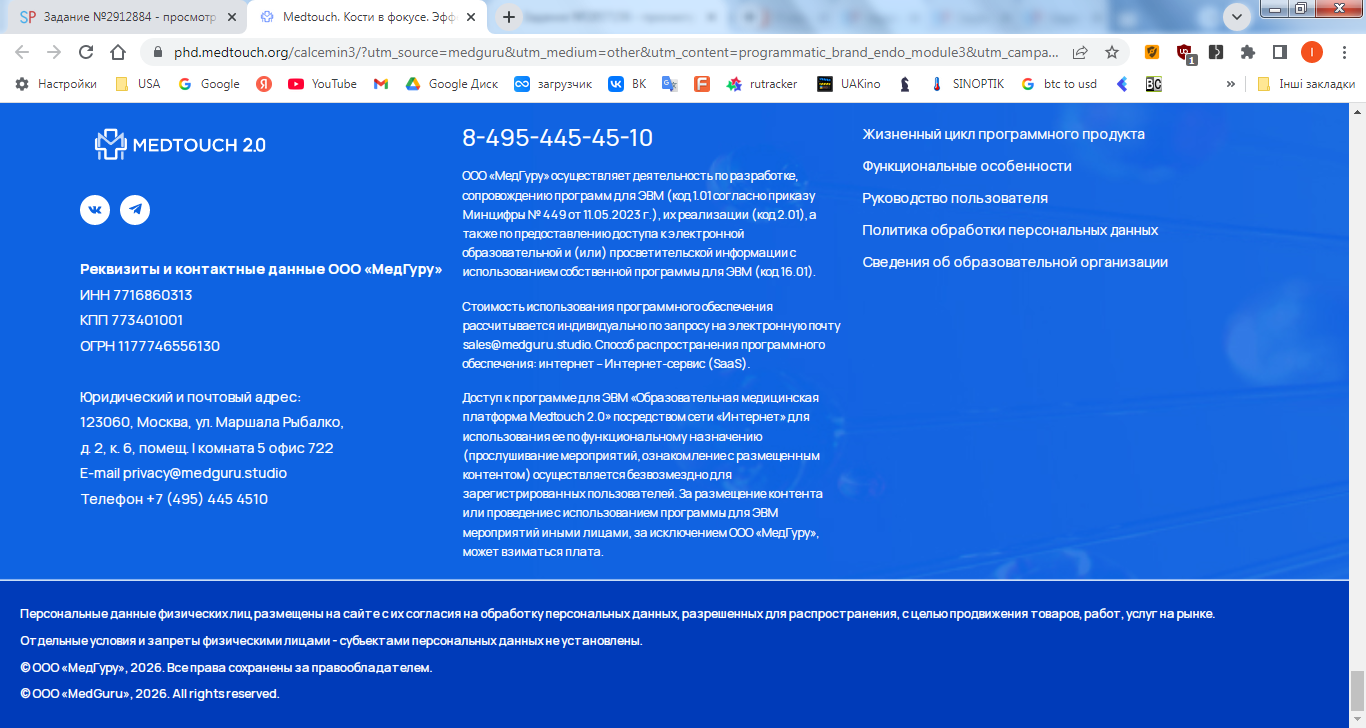Open the btc to usd bookmark
Screen dimensions: 1366x728
(x=1058, y=84)
